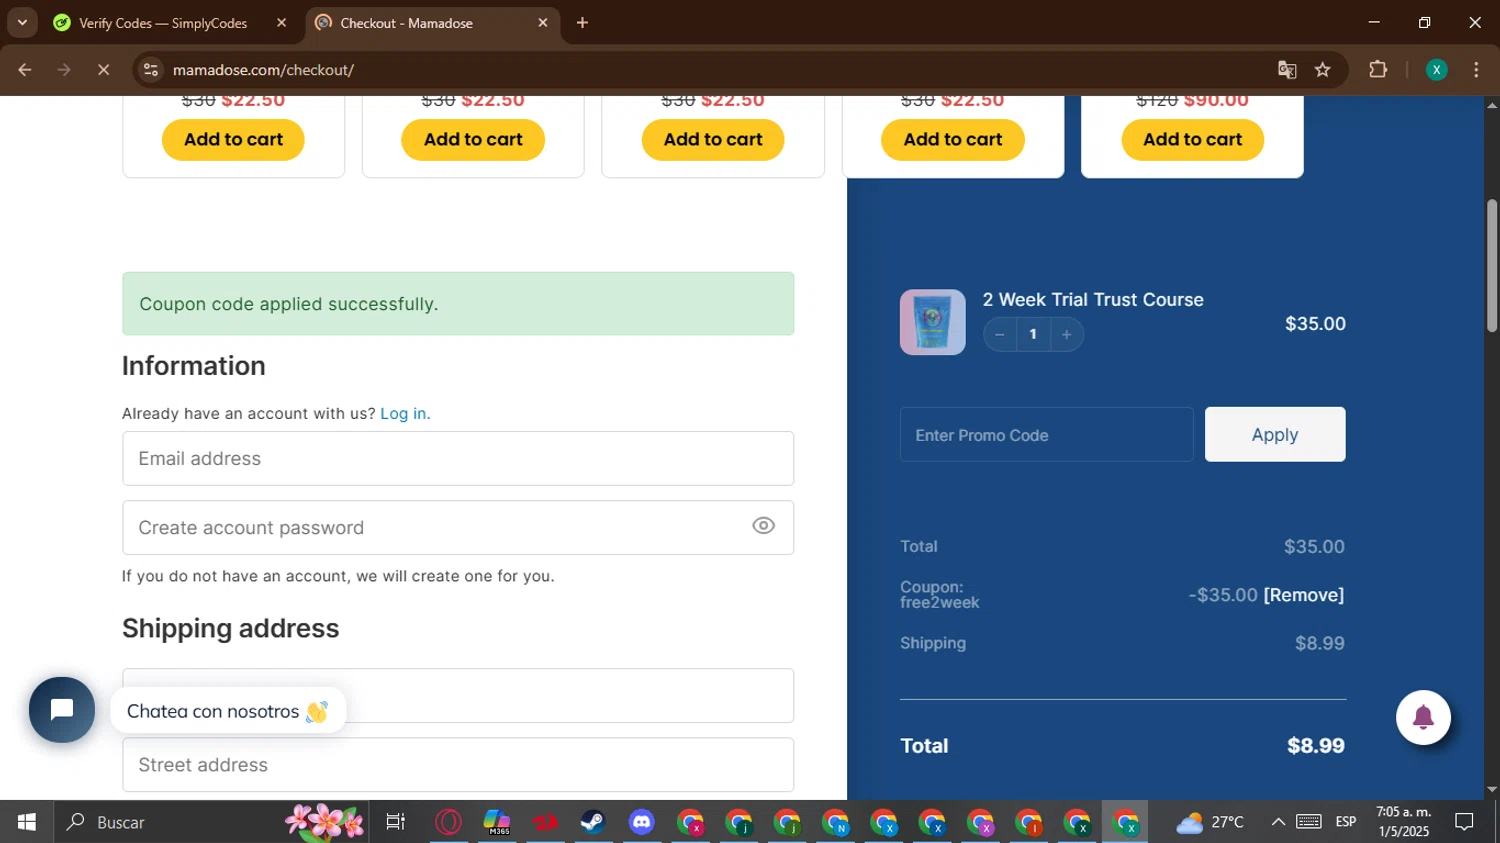Focus the Street address field
Image resolution: width=1500 pixels, height=843 pixels.
458,765
